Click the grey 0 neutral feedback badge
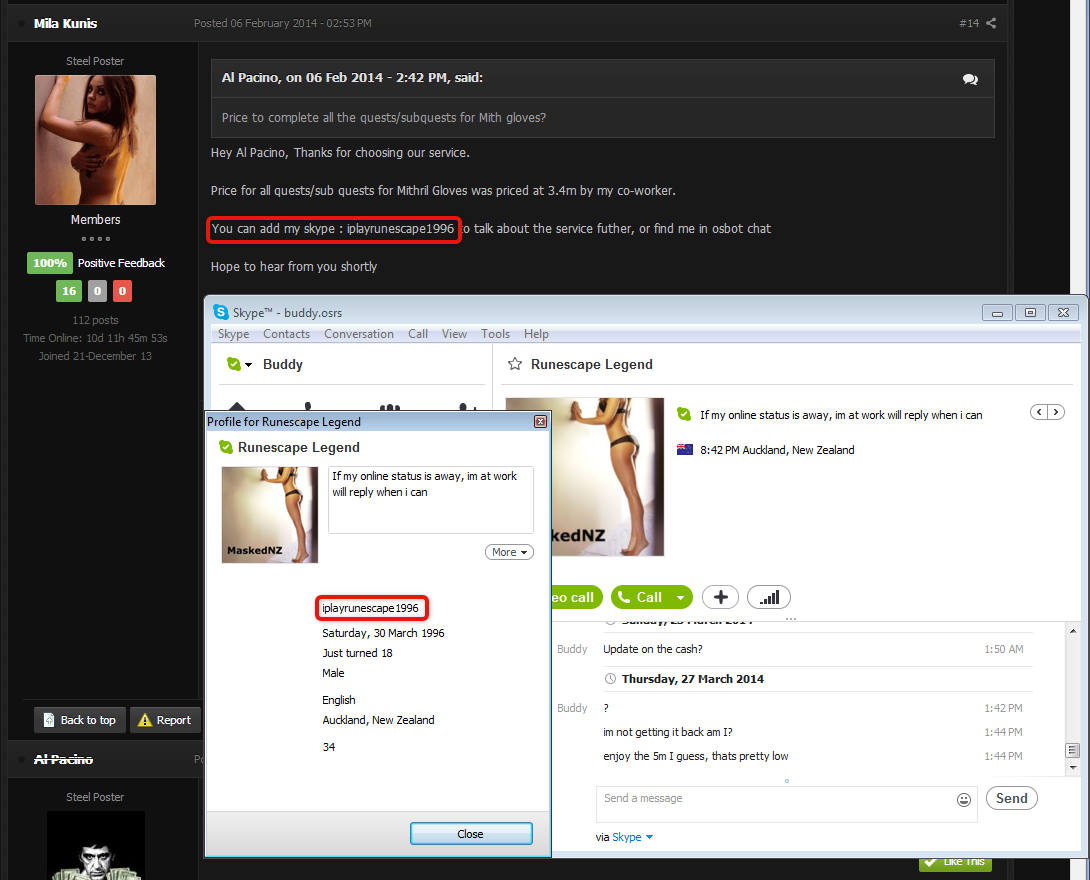Image resolution: width=1090 pixels, height=880 pixels. point(97,291)
